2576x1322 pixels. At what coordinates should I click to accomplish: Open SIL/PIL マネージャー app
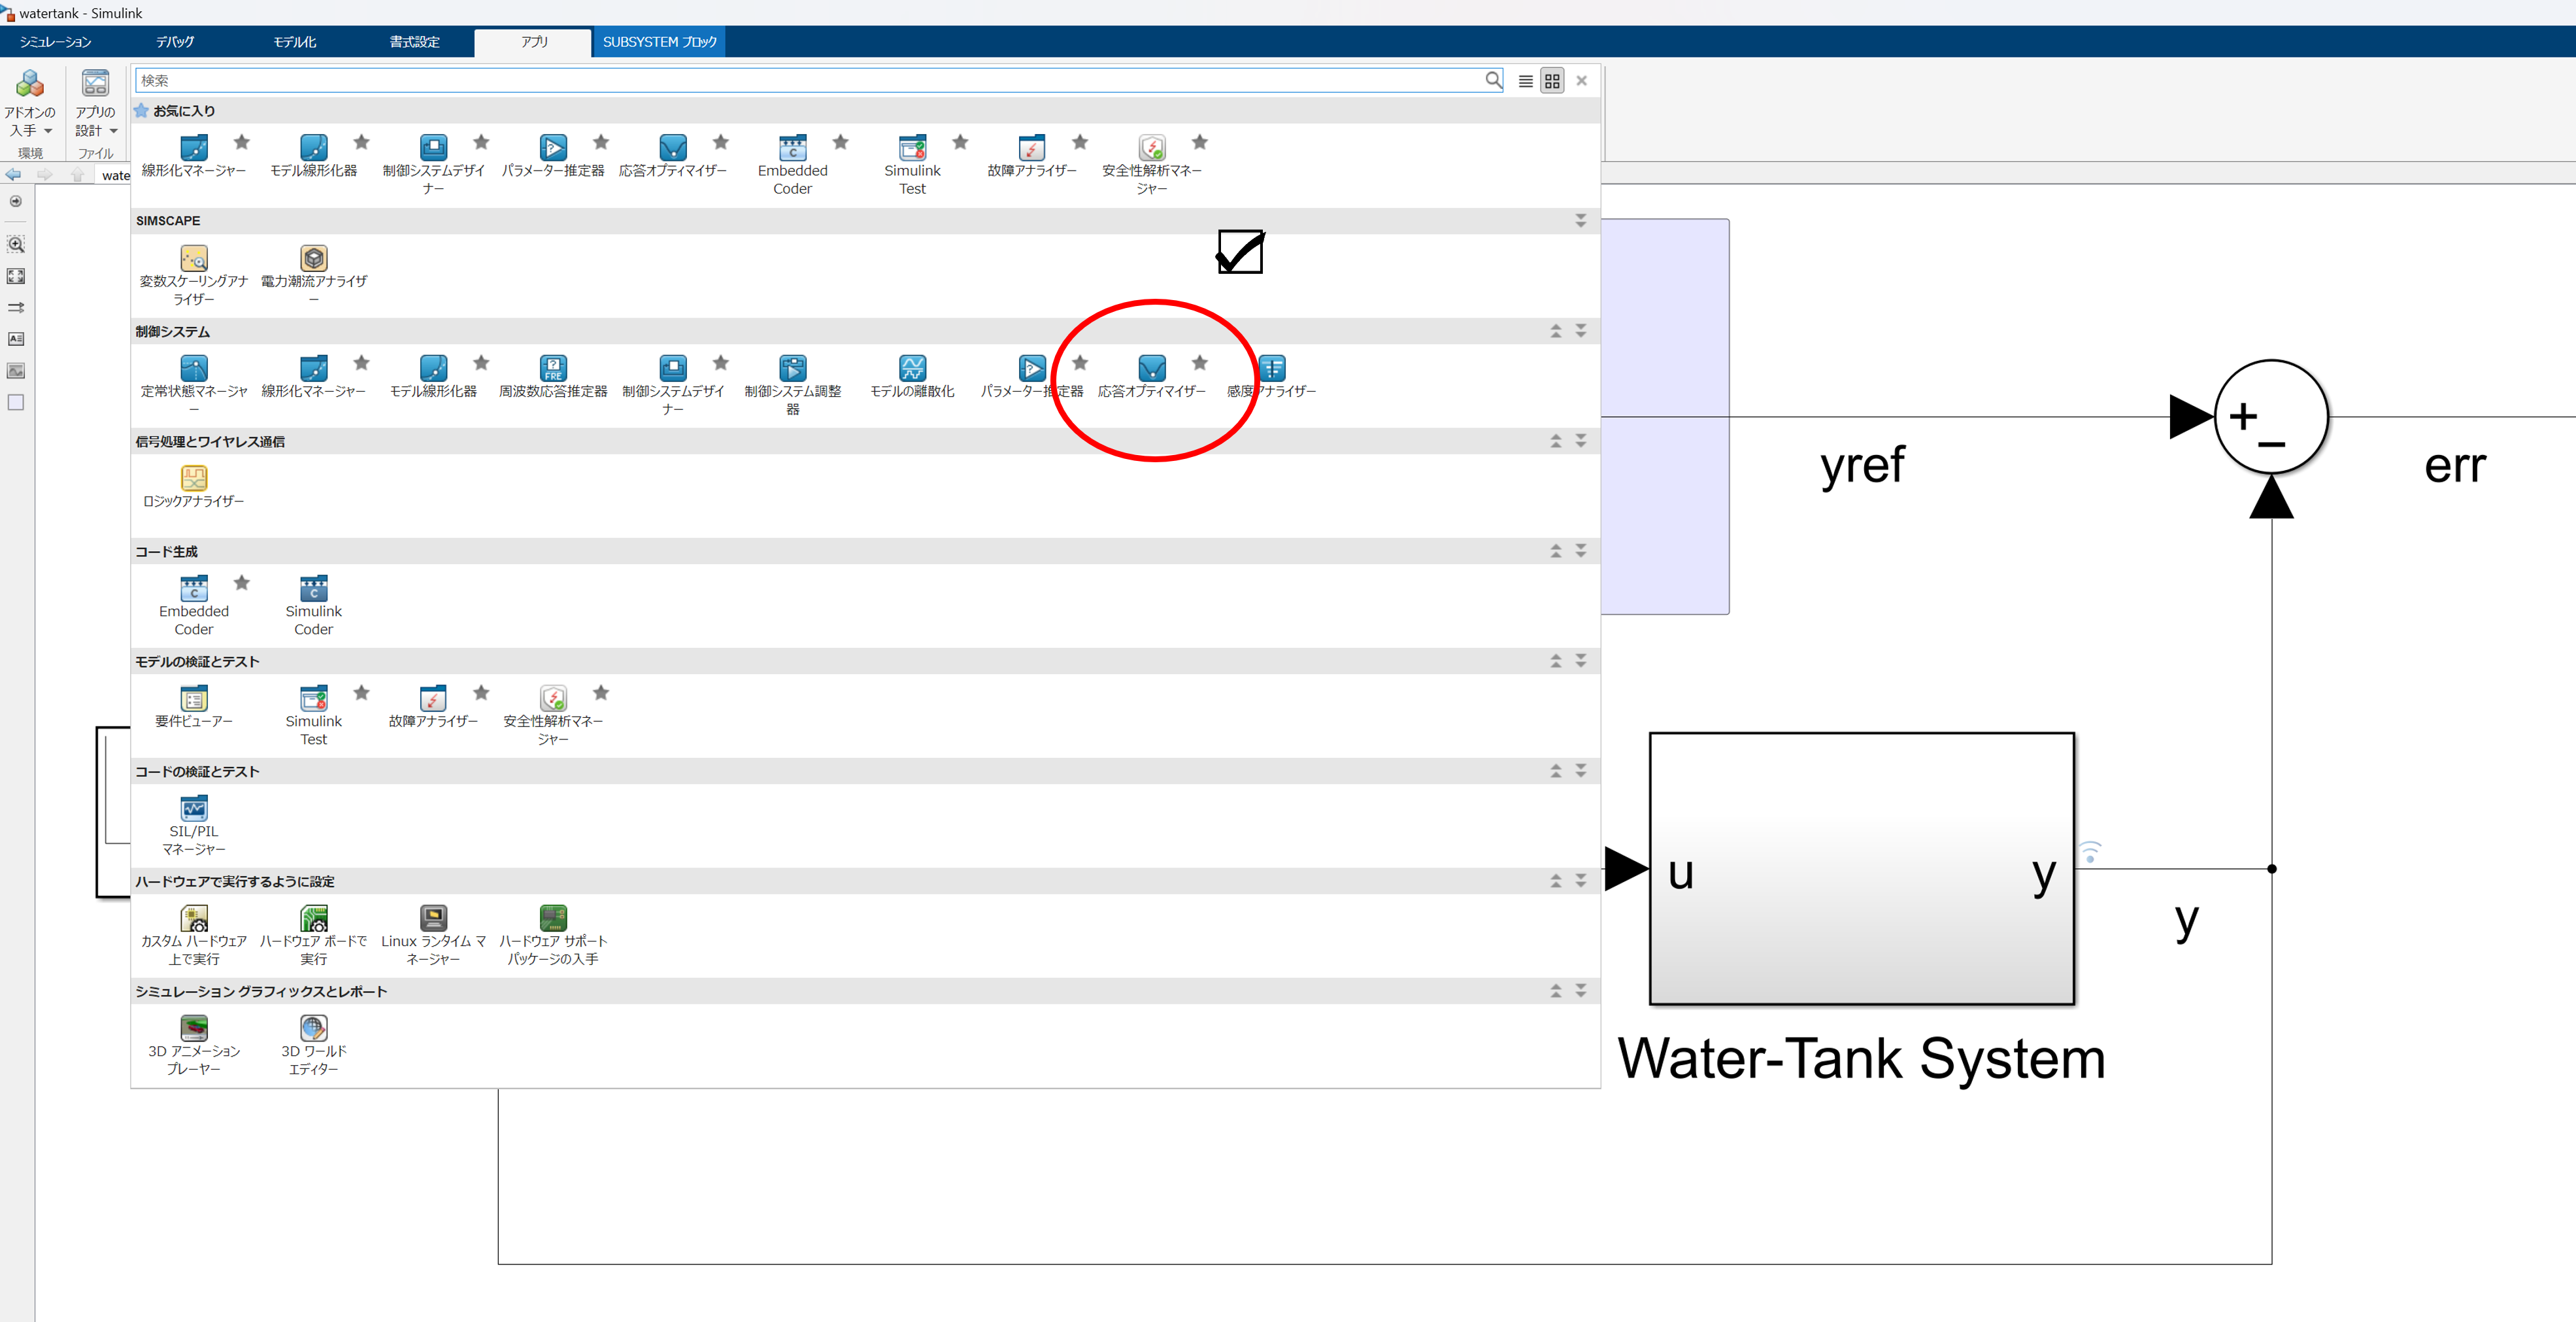(194, 809)
